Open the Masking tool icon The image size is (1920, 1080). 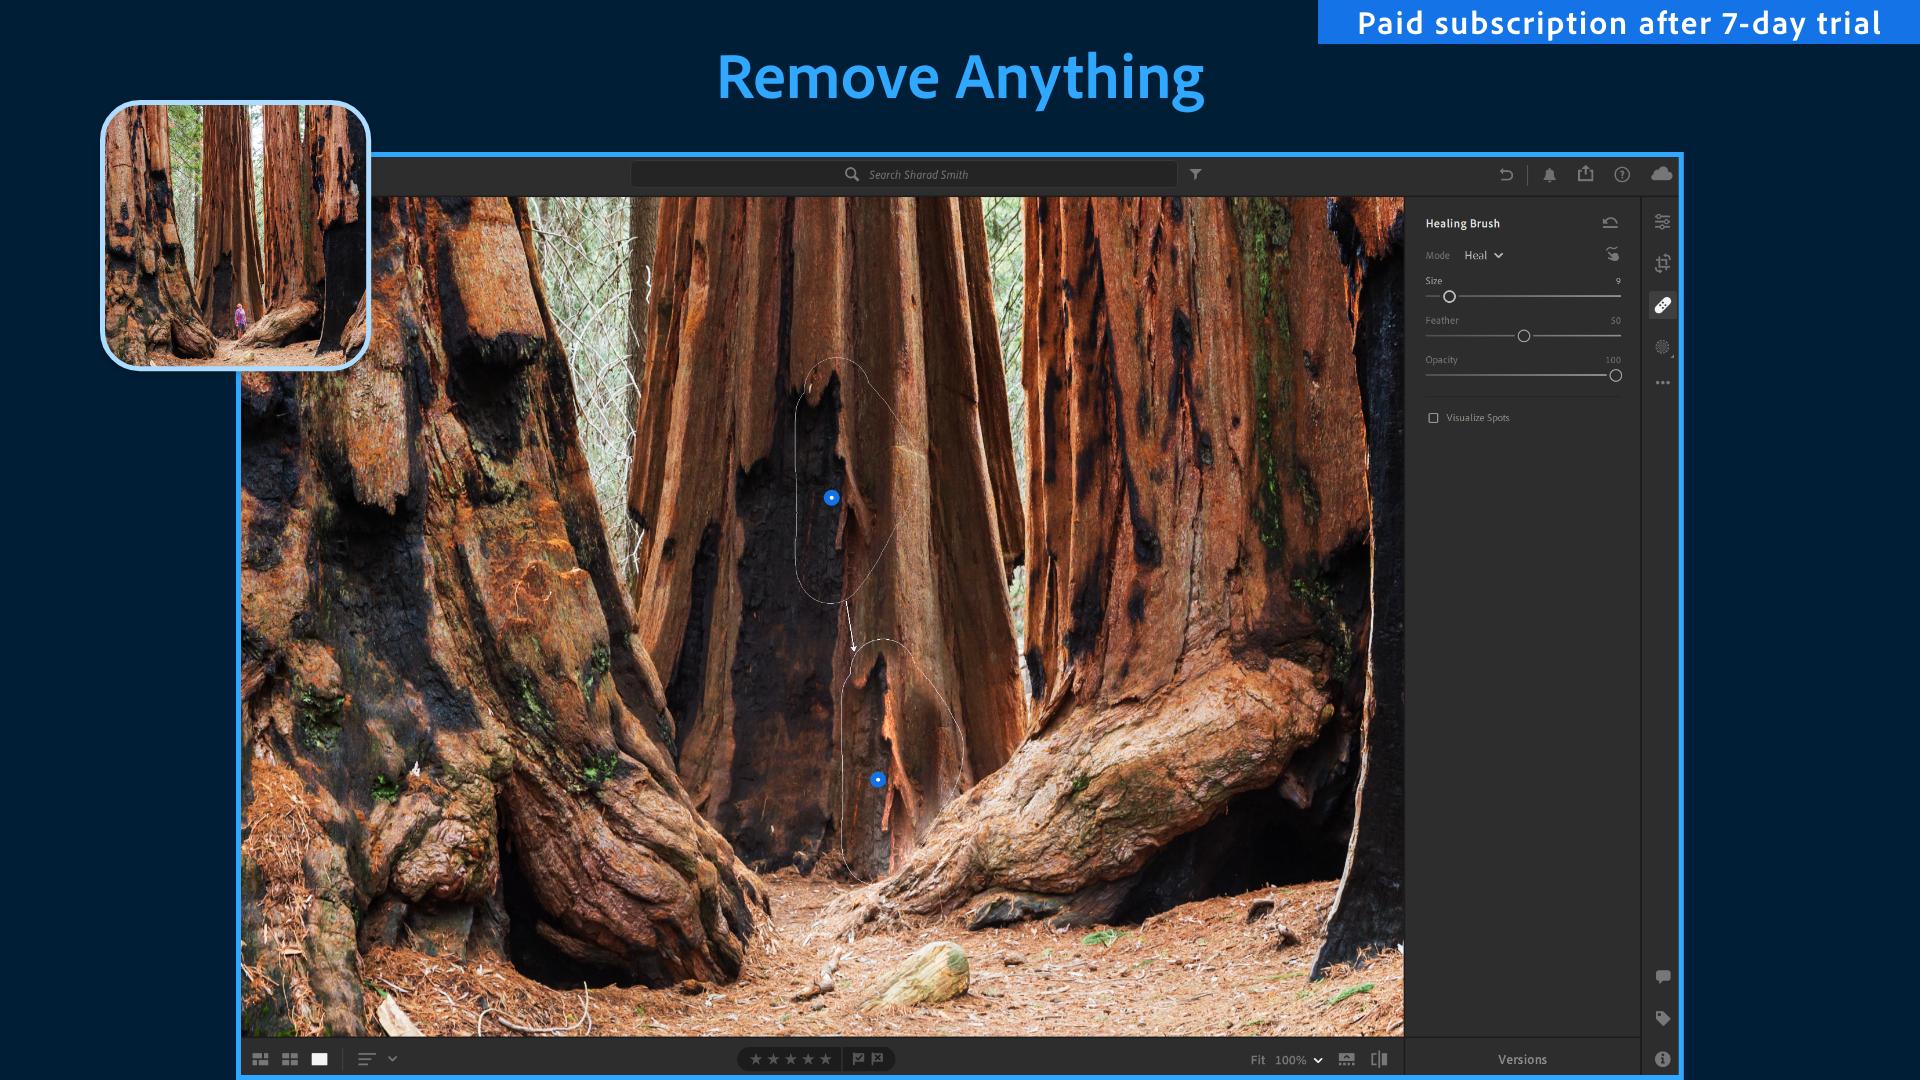pos(1662,347)
